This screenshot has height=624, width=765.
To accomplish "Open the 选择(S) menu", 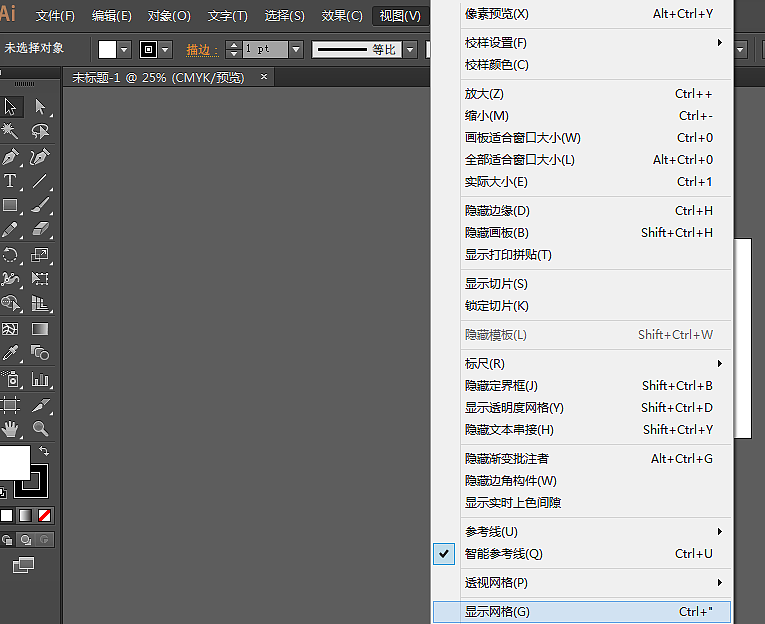I will [x=284, y=16].
